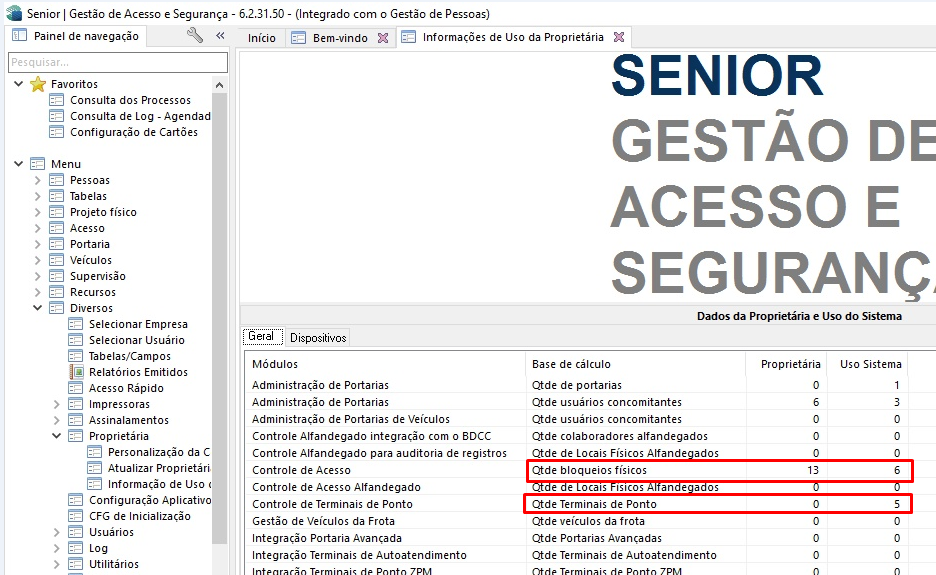The image size is (936, 575).
Task: Click the Senior application logo icon
Action: (x=14, y=13)
